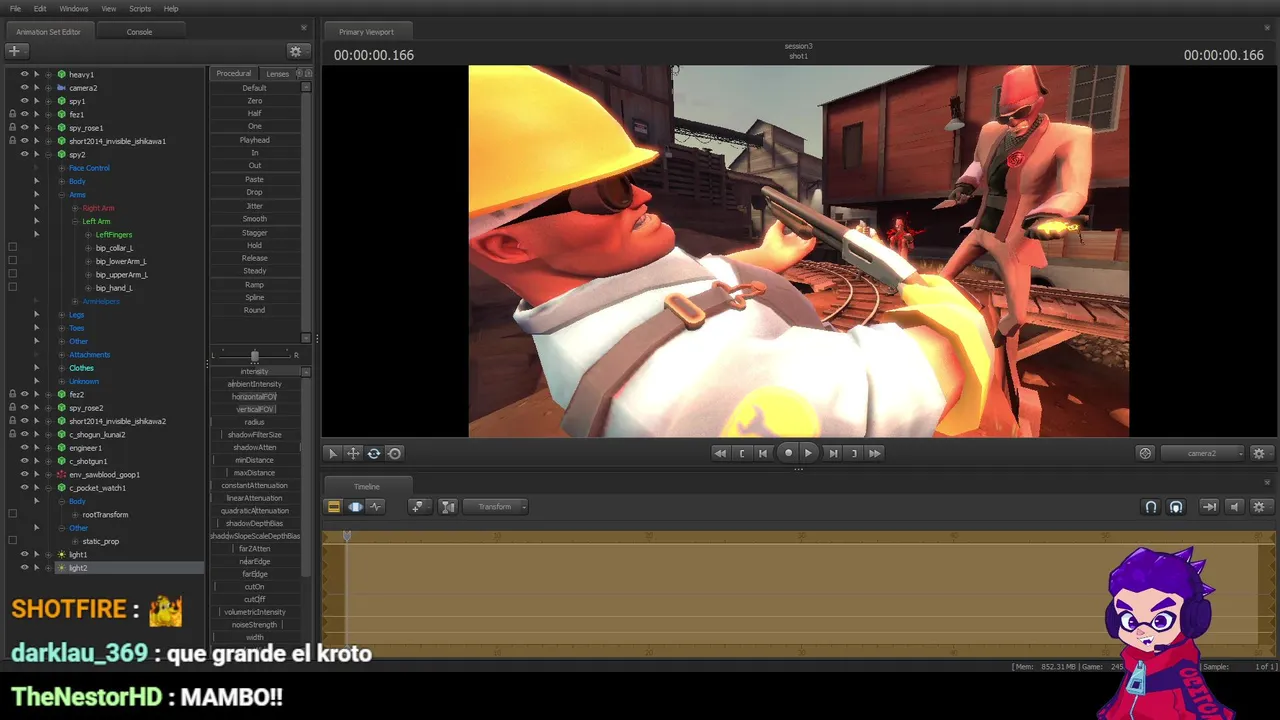Add animation set with plus button

point(15,51)
